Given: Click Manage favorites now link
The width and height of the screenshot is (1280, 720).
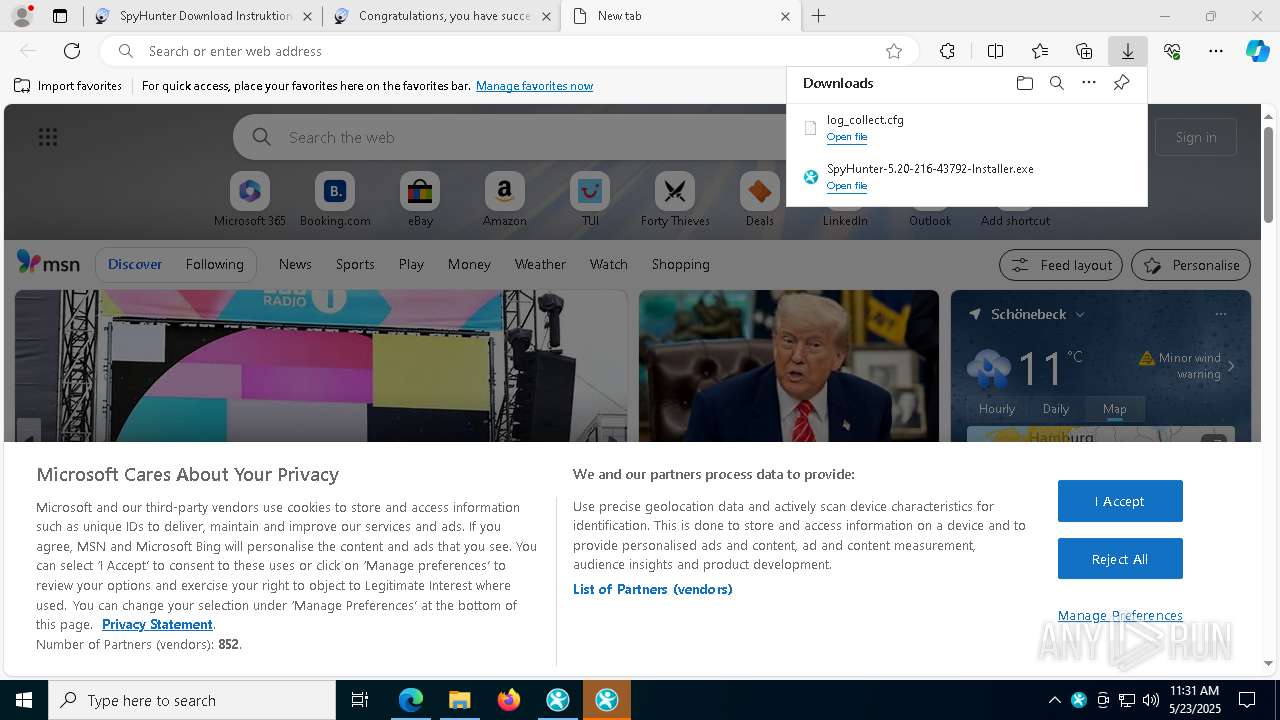Looking at the screenshot, I should point(534,86).
